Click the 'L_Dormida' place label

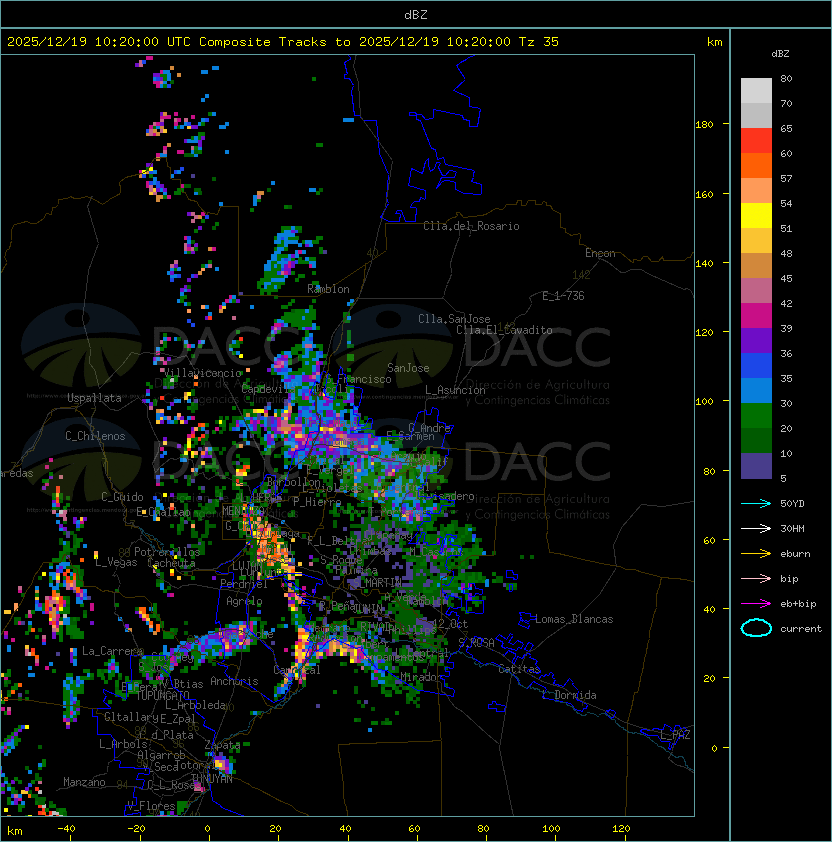(569, 695)
